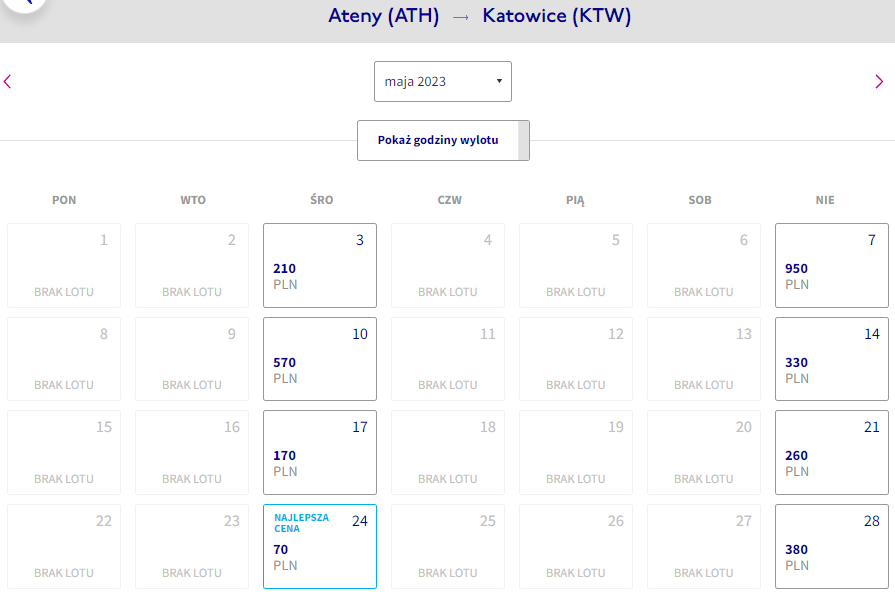
Task: Pick May 17 flight at 170 PLN
Action: 320,453
